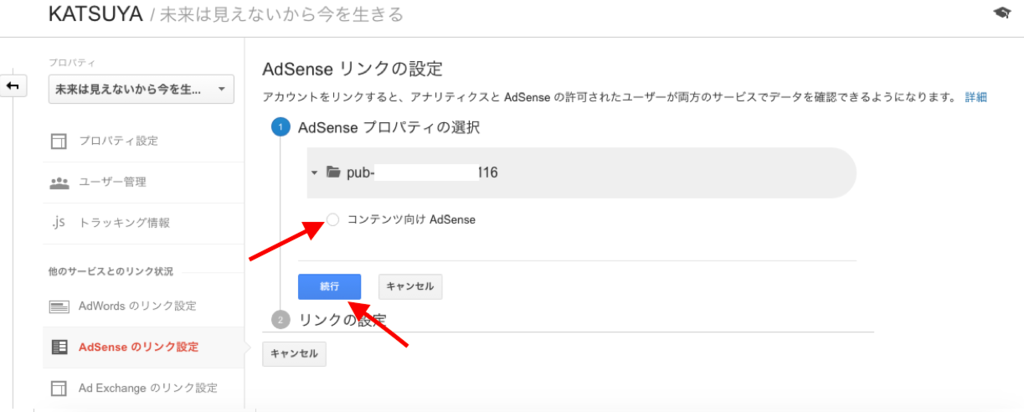Open the property dropdown 未来は見えないから今を生...
The image size is (1024, 412).
point(141,89)
